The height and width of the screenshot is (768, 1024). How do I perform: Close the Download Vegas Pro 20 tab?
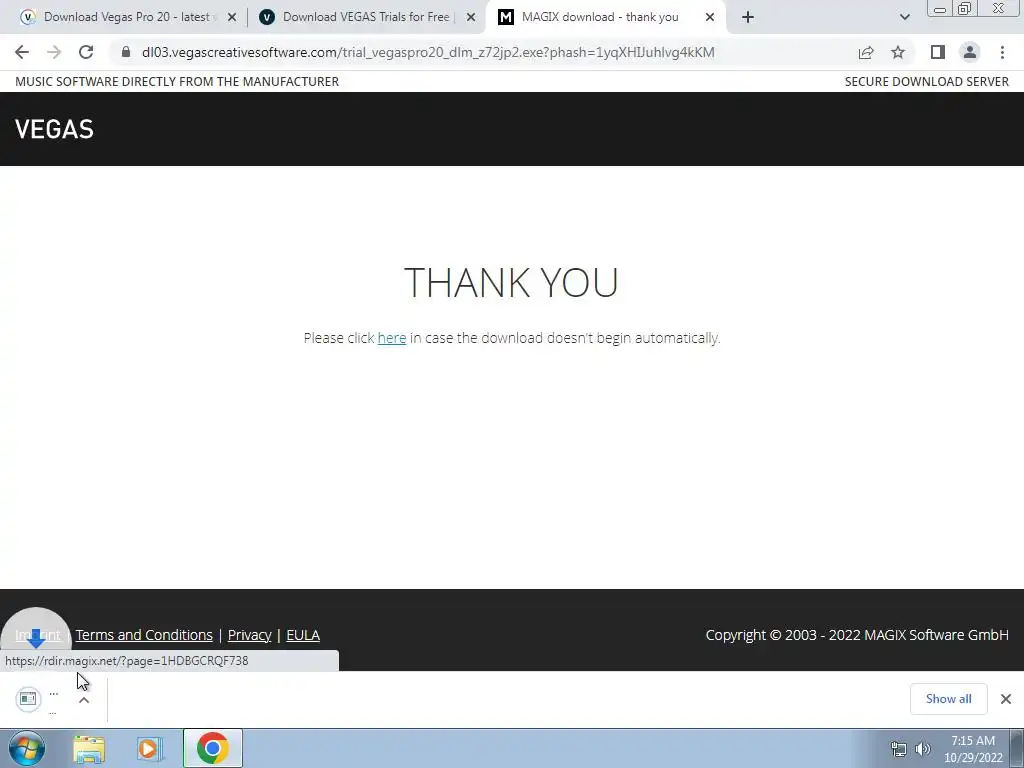pyautogui.click(x=232, y=17)
